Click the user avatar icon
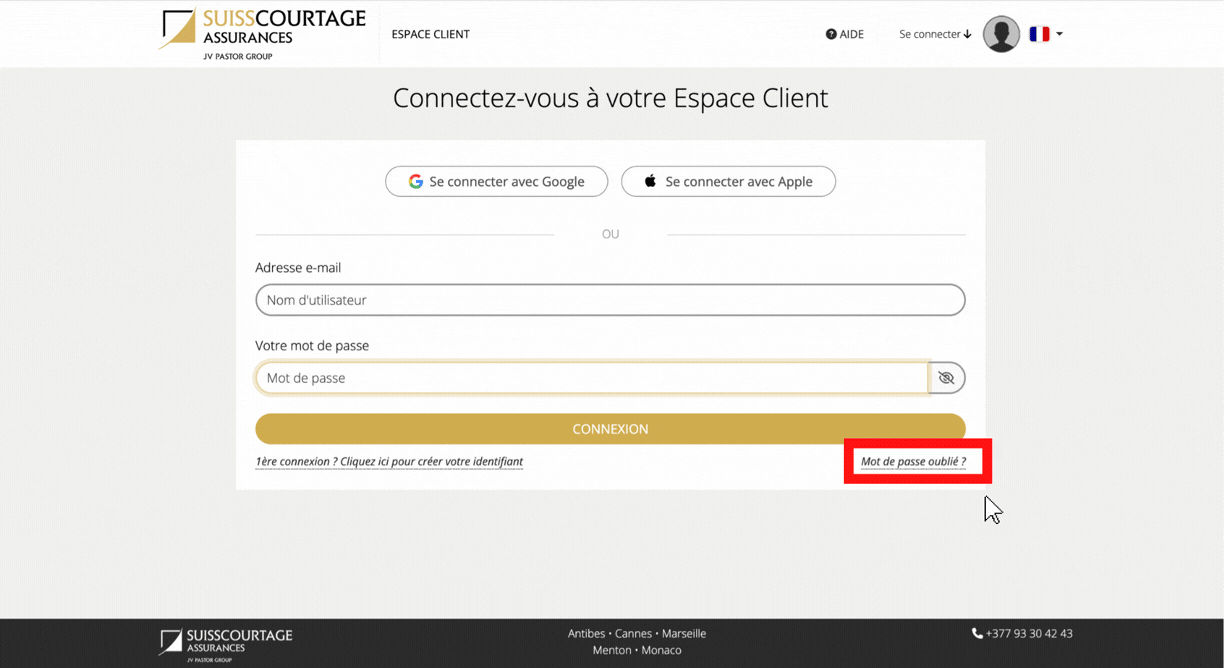1224x668 pixels. point(1001,34)
